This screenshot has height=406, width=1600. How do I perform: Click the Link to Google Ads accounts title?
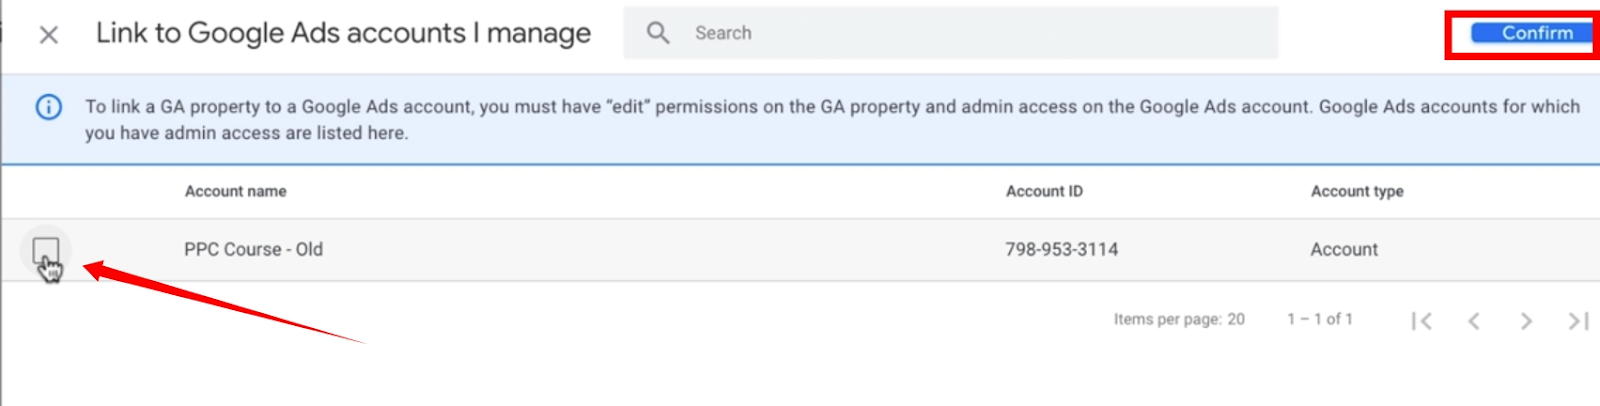point(343,33)
